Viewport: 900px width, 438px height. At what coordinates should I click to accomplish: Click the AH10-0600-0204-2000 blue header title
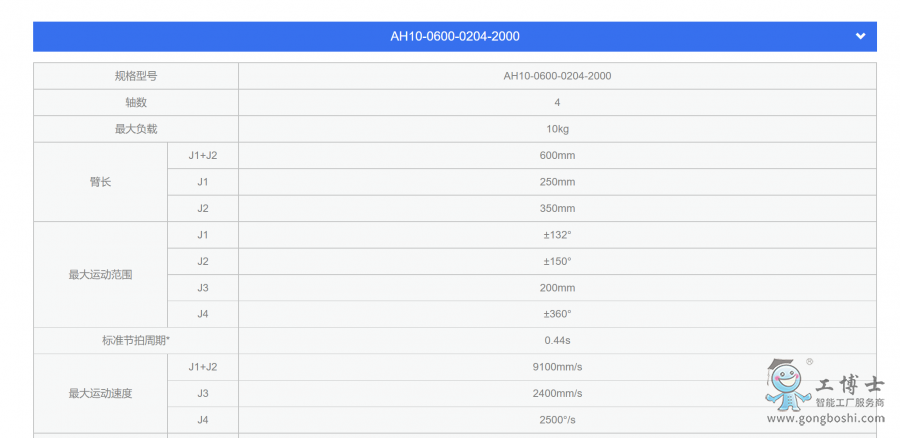454,37
